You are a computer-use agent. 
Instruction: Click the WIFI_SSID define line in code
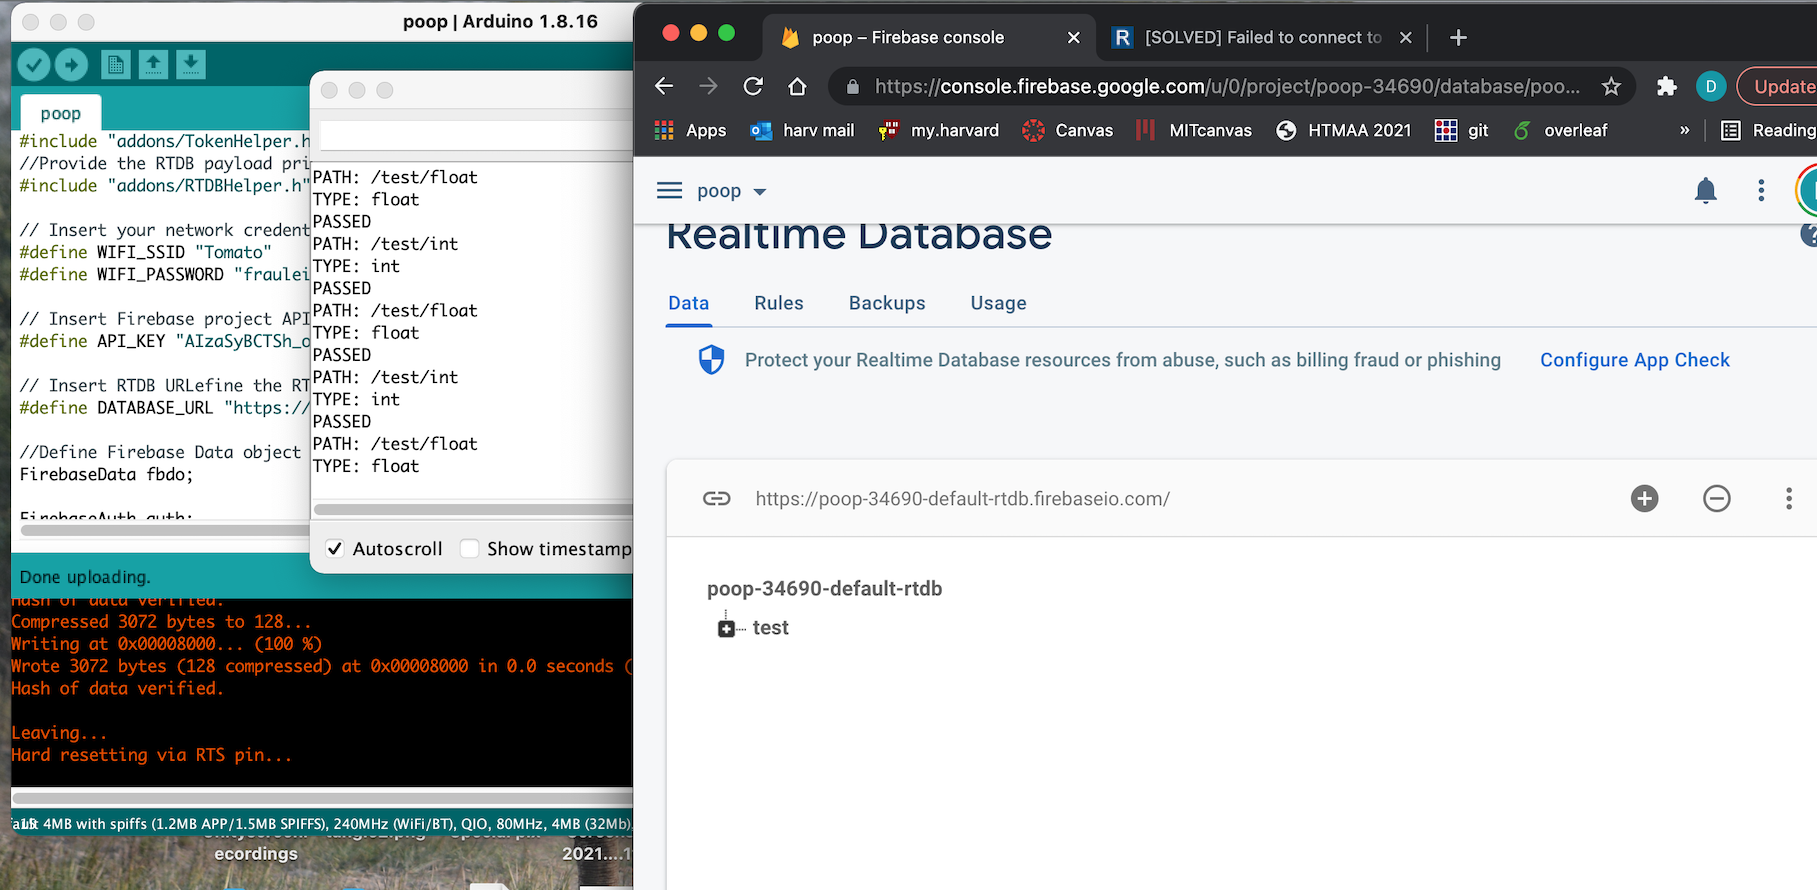pos(145,252)
